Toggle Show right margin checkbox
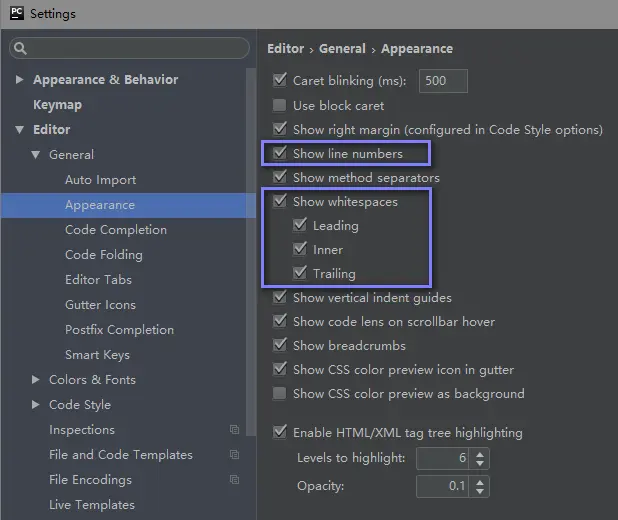Screen dimensions: 618x520 [280, 129]
